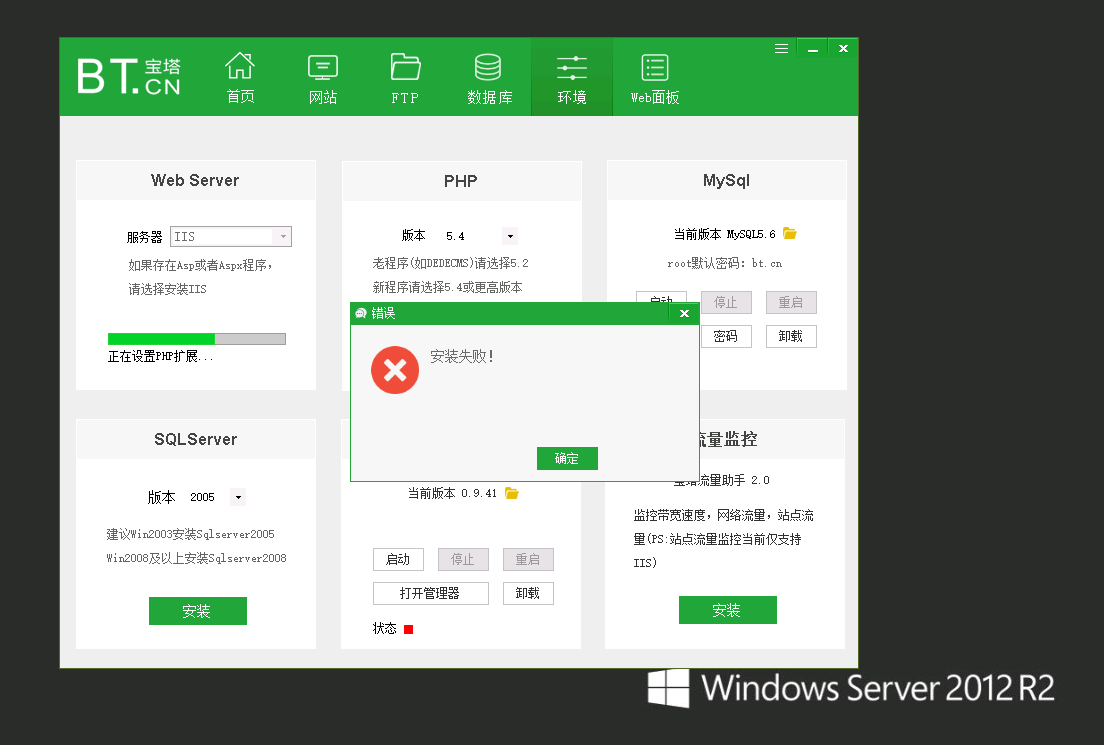This screenshot has width=1104, height=745.
Task: Open the 首页 home icon tab
Action: 240,77
